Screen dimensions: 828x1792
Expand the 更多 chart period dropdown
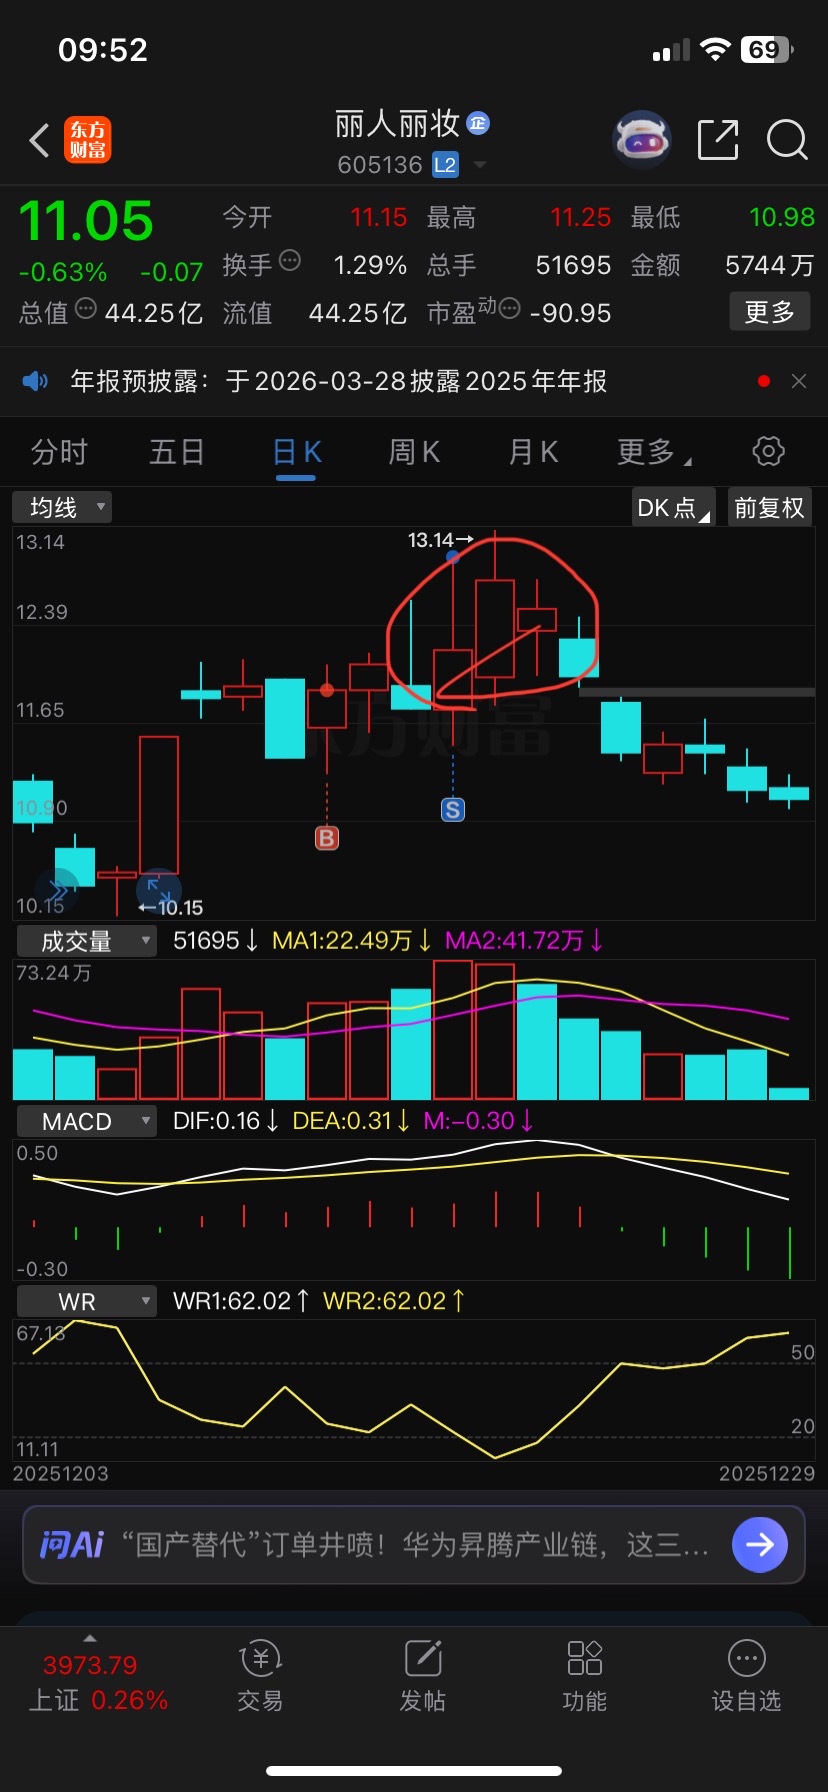point(653,452)
